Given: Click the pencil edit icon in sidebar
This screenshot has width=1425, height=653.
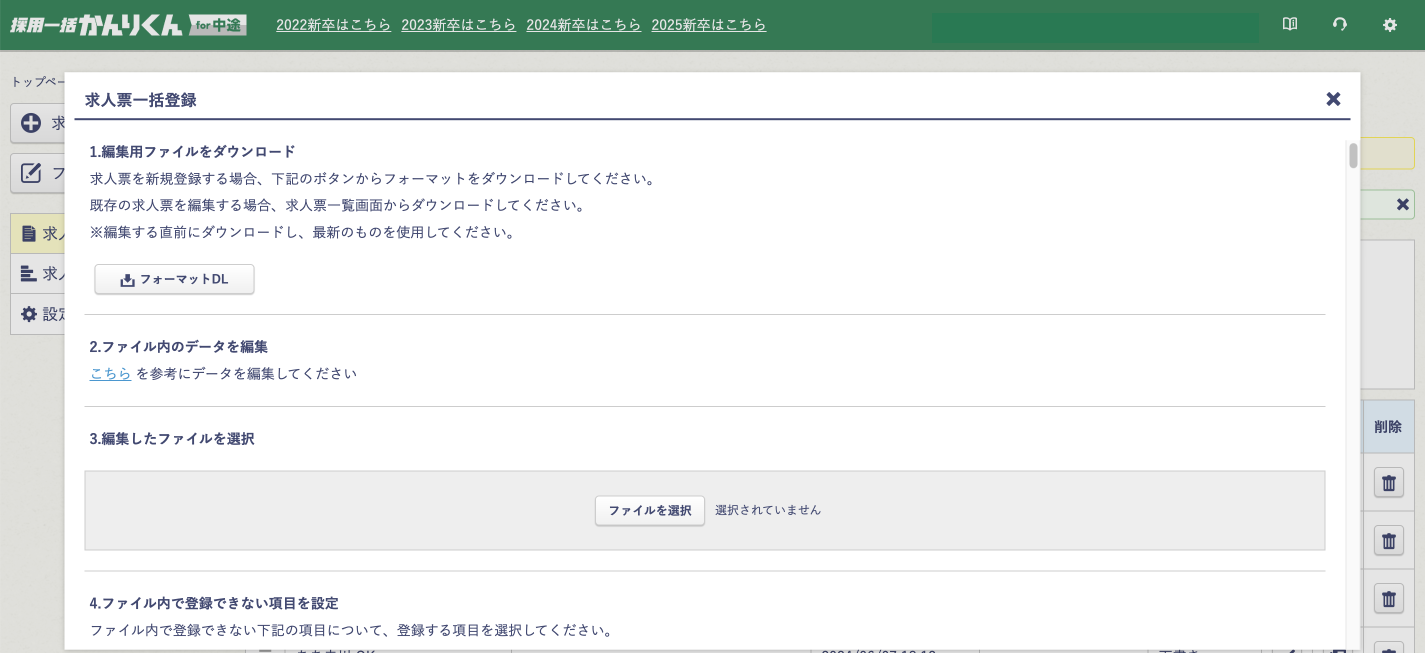Looking at the screenshot, I should (x=31, y=173).
